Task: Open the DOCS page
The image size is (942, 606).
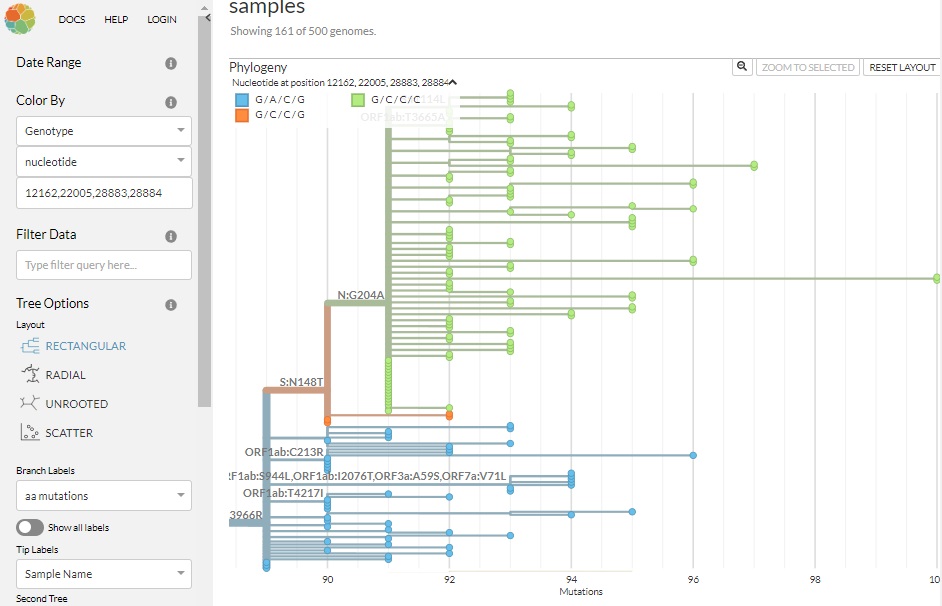Action: pos(72,18)
